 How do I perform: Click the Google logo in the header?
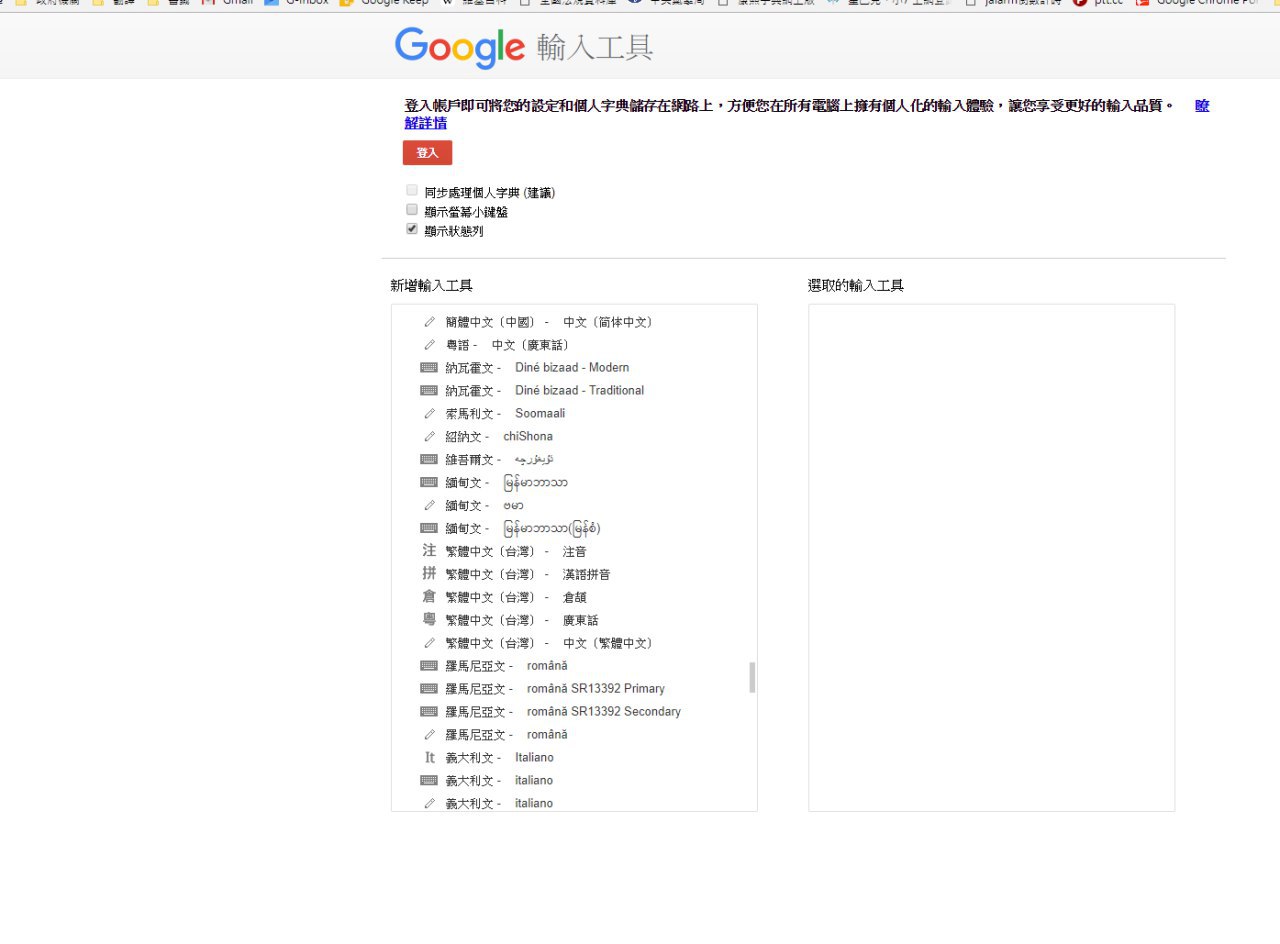click(x=459, y=47)
